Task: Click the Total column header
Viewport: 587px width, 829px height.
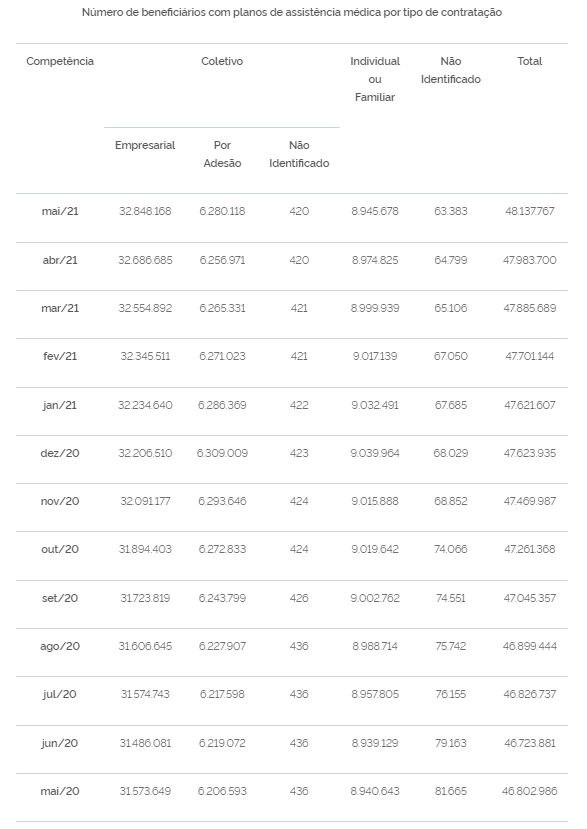Action: (529, 61)
